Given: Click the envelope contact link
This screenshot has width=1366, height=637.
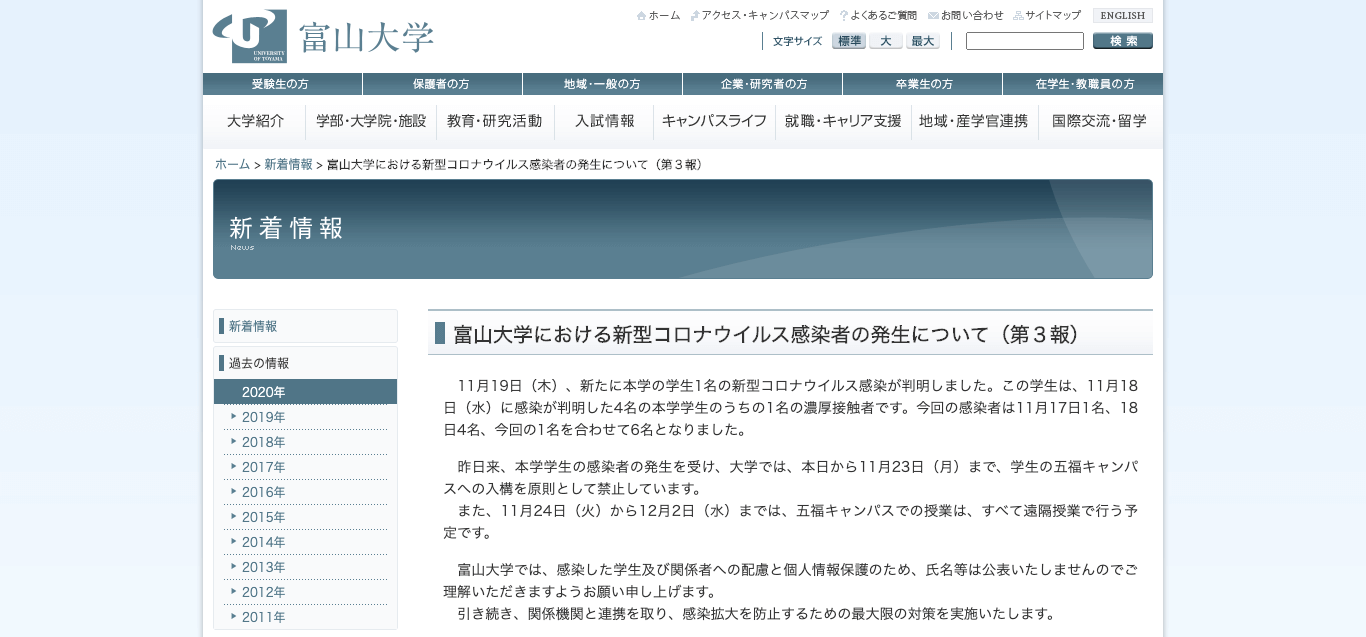Looking at the screenshot, I should coord(966,16).
